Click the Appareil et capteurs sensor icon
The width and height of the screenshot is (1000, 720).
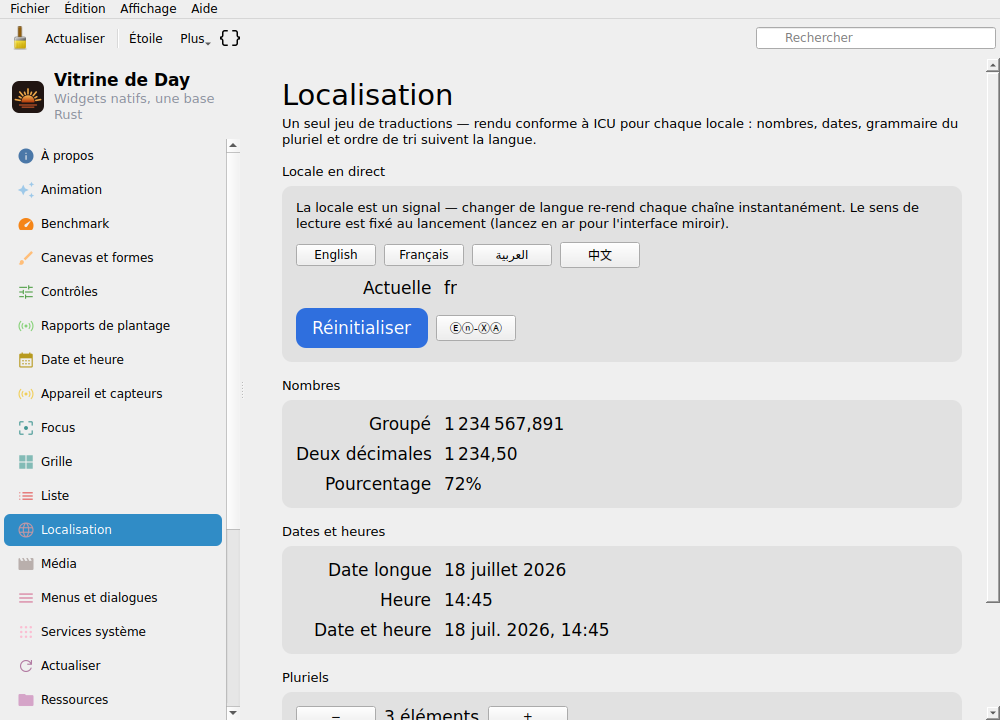coord(26,393)
